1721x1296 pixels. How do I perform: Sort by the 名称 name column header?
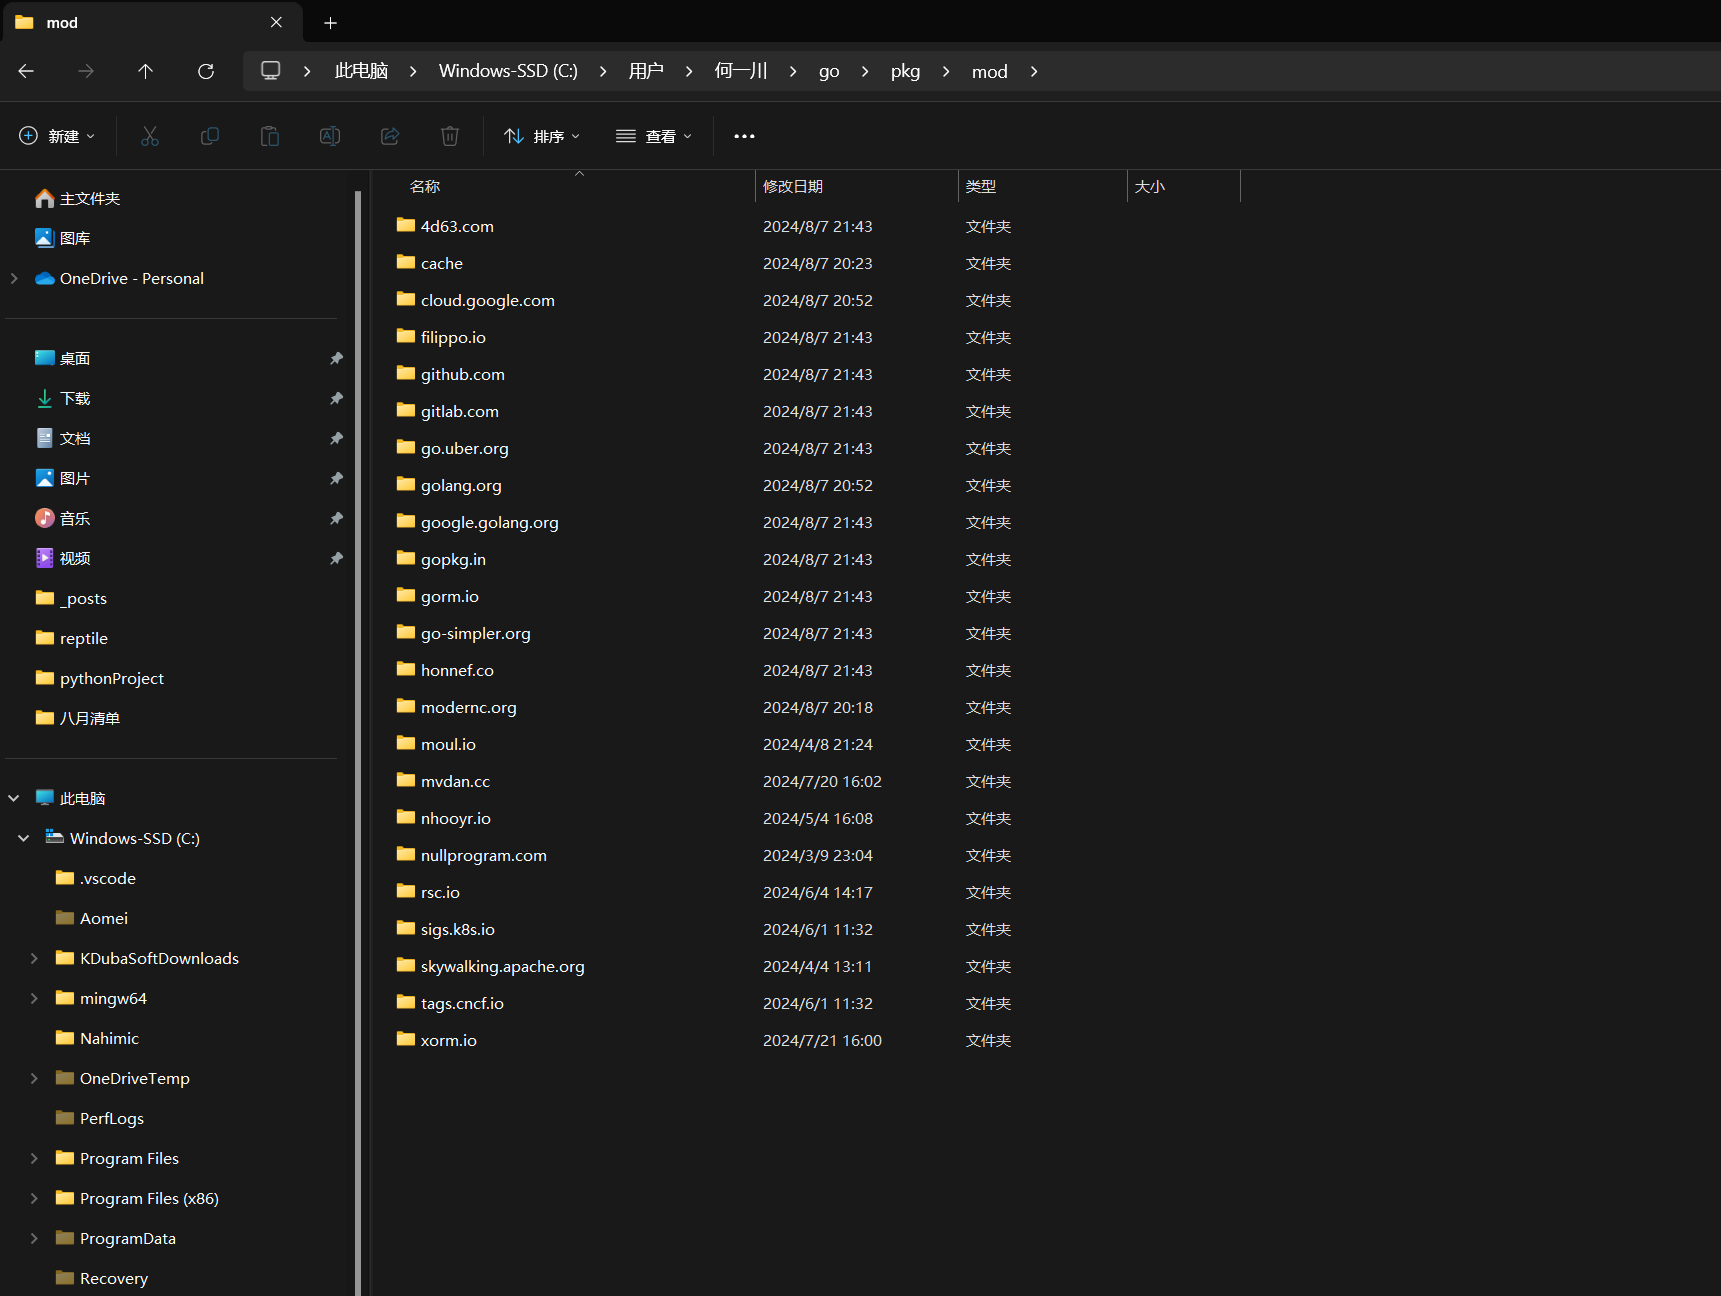(x=563, y=186)
